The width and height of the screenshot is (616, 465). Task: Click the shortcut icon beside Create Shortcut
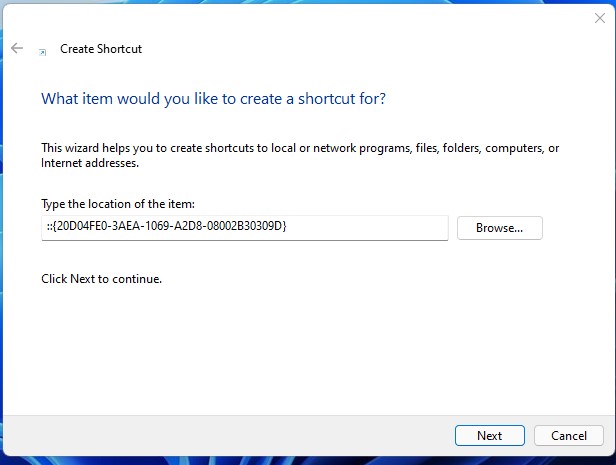click(x=42, y=52)
